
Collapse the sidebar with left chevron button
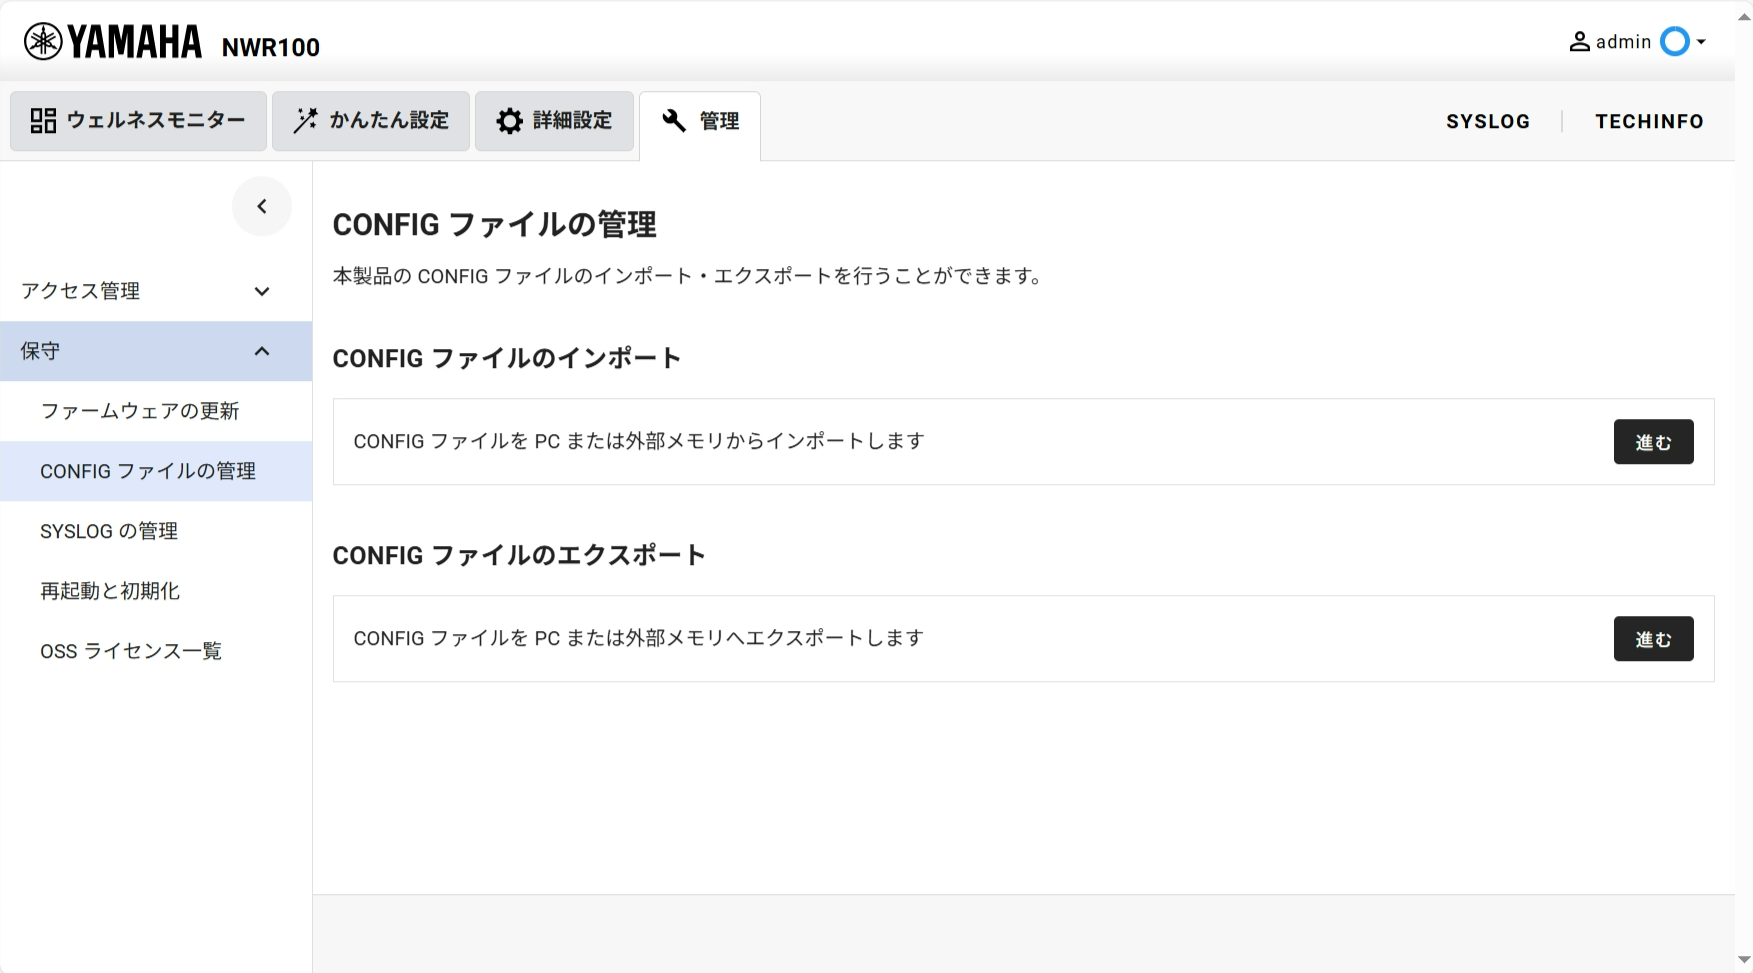coord(262,207)
